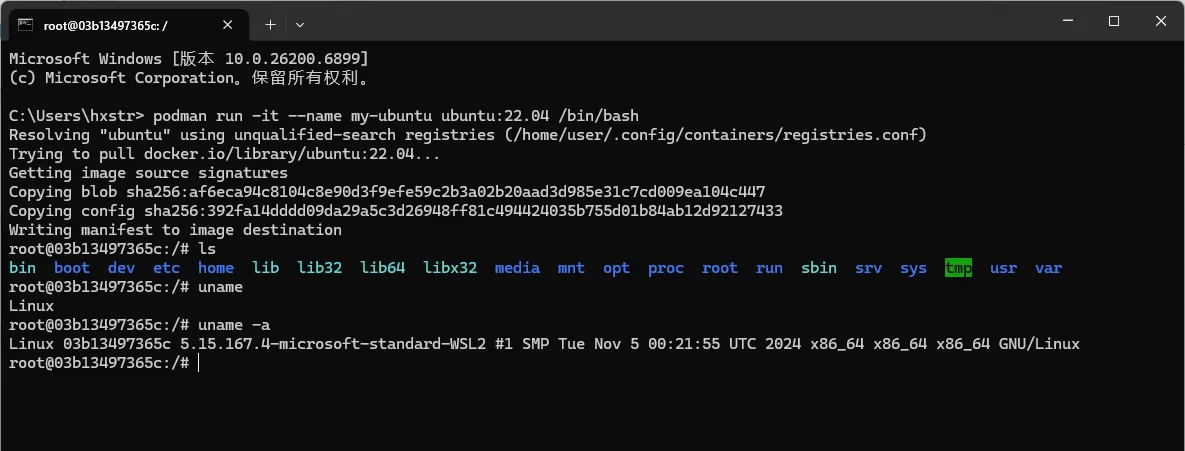
Task: Click the terminal icon on the tab
Action: pos(26,24)
